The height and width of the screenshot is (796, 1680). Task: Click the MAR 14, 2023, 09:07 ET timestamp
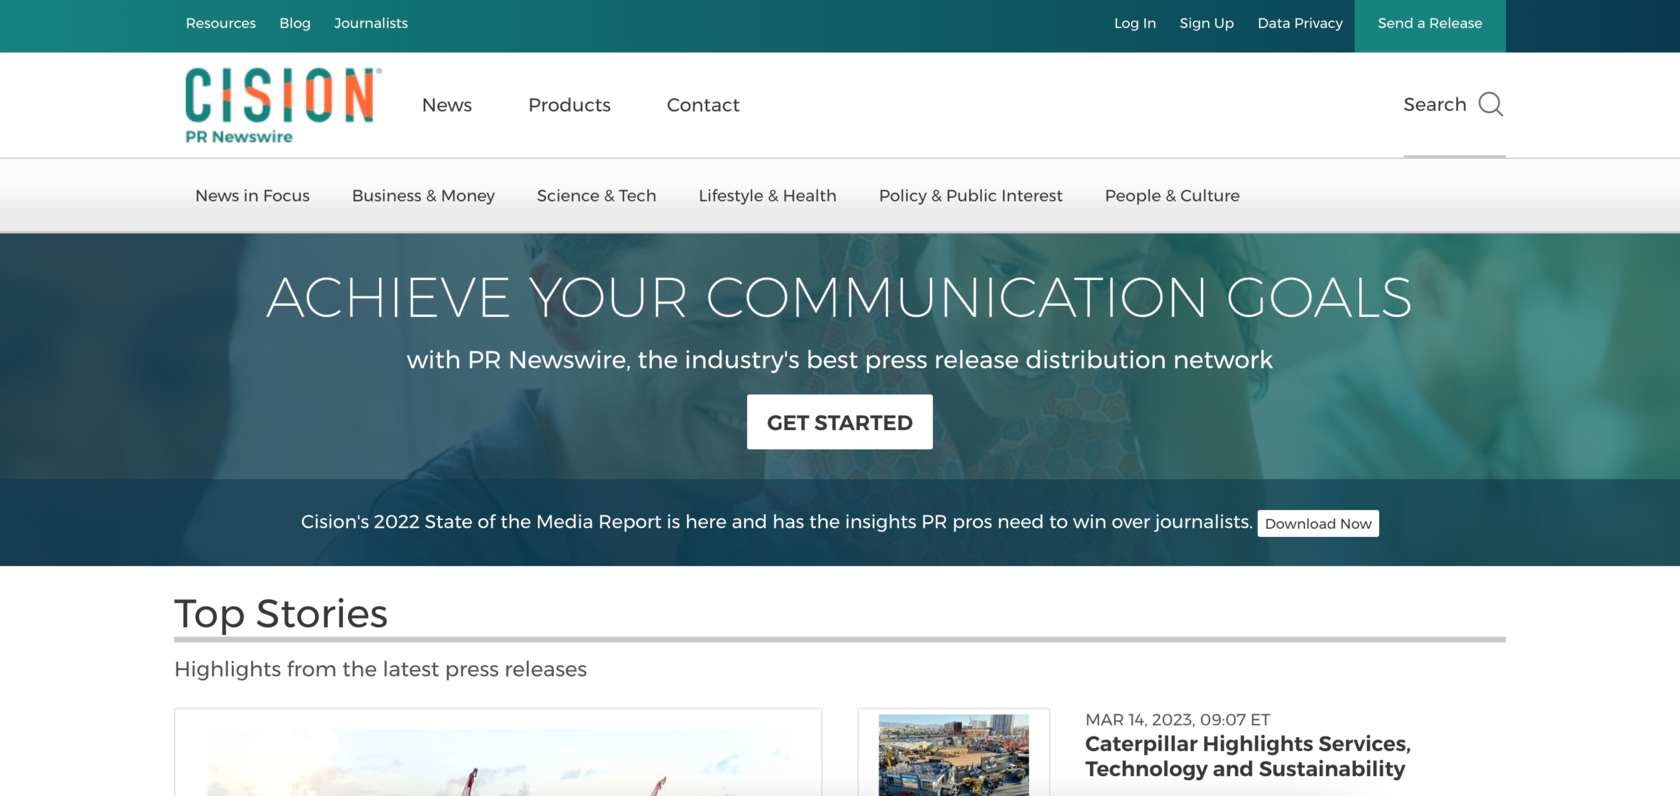1177,720
